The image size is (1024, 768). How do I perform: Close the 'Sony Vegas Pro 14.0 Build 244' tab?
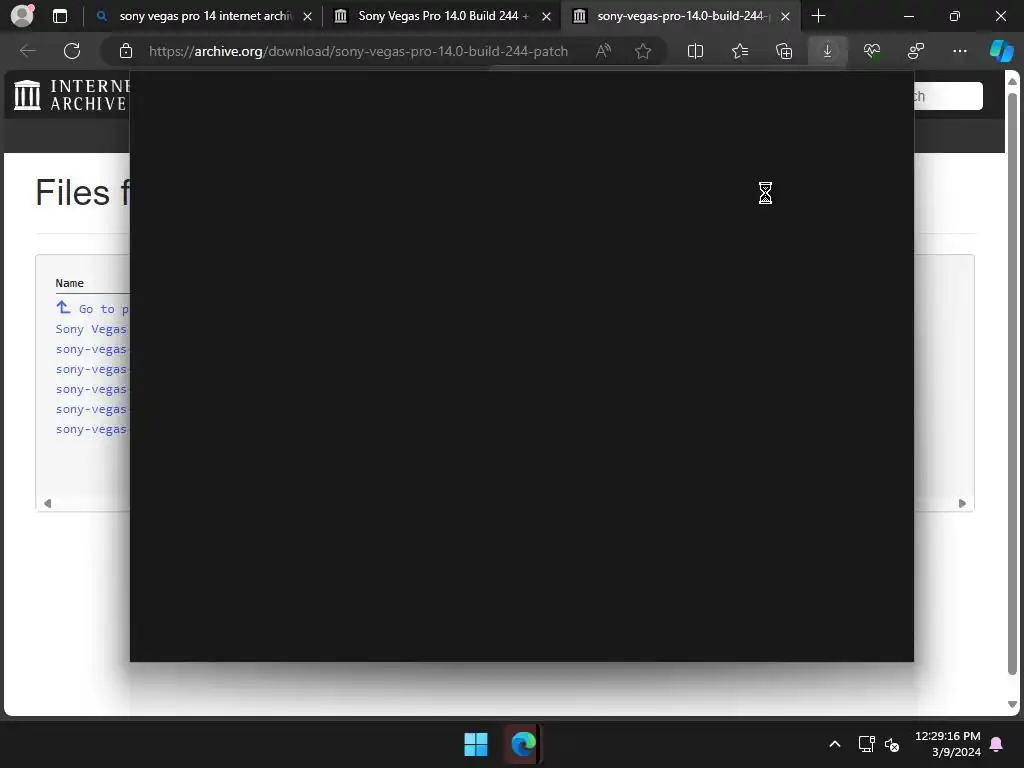click(547, 16)
